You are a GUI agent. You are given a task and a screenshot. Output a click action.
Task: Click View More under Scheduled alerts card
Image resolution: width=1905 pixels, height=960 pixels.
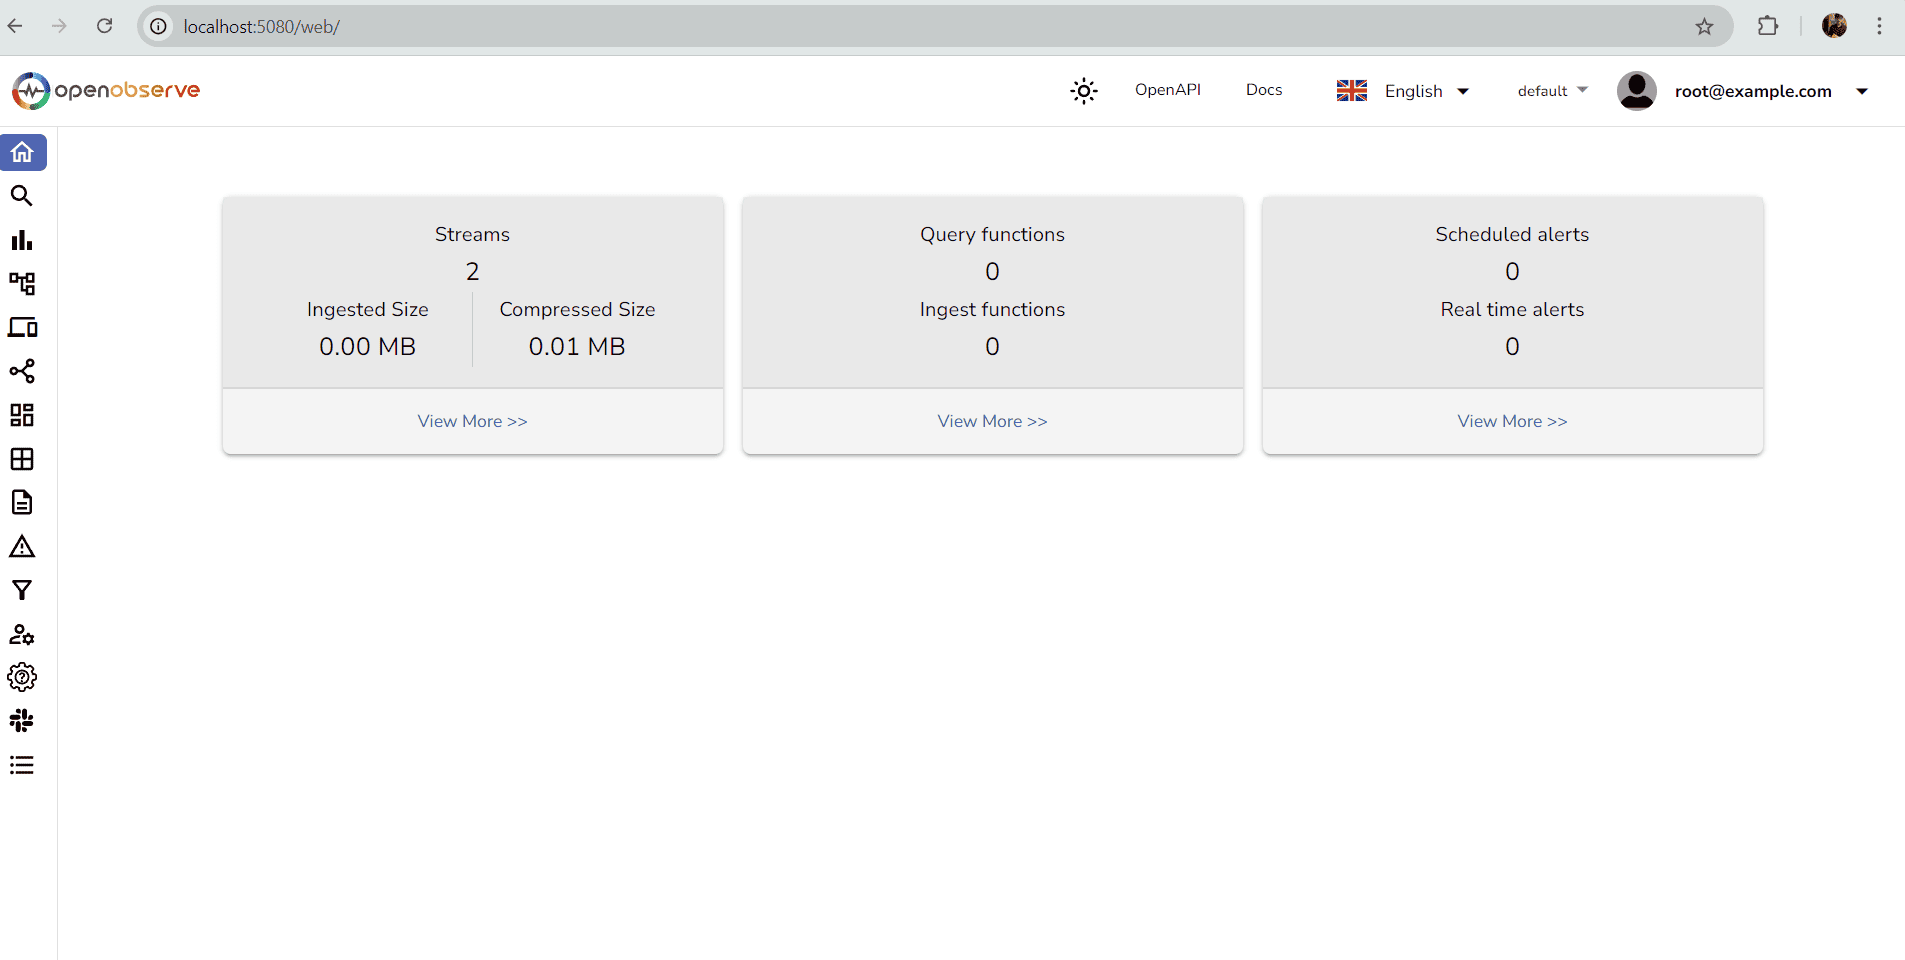click(1512, 421)
